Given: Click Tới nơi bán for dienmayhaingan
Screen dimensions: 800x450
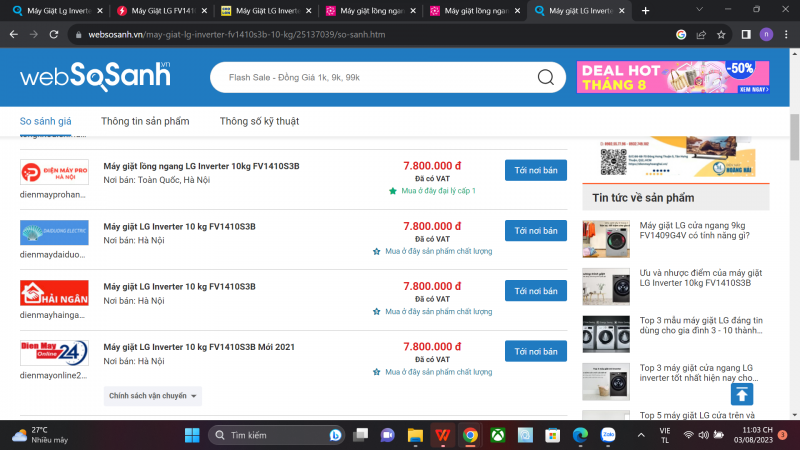Looking at the screenshot, I should coord(536,291).
